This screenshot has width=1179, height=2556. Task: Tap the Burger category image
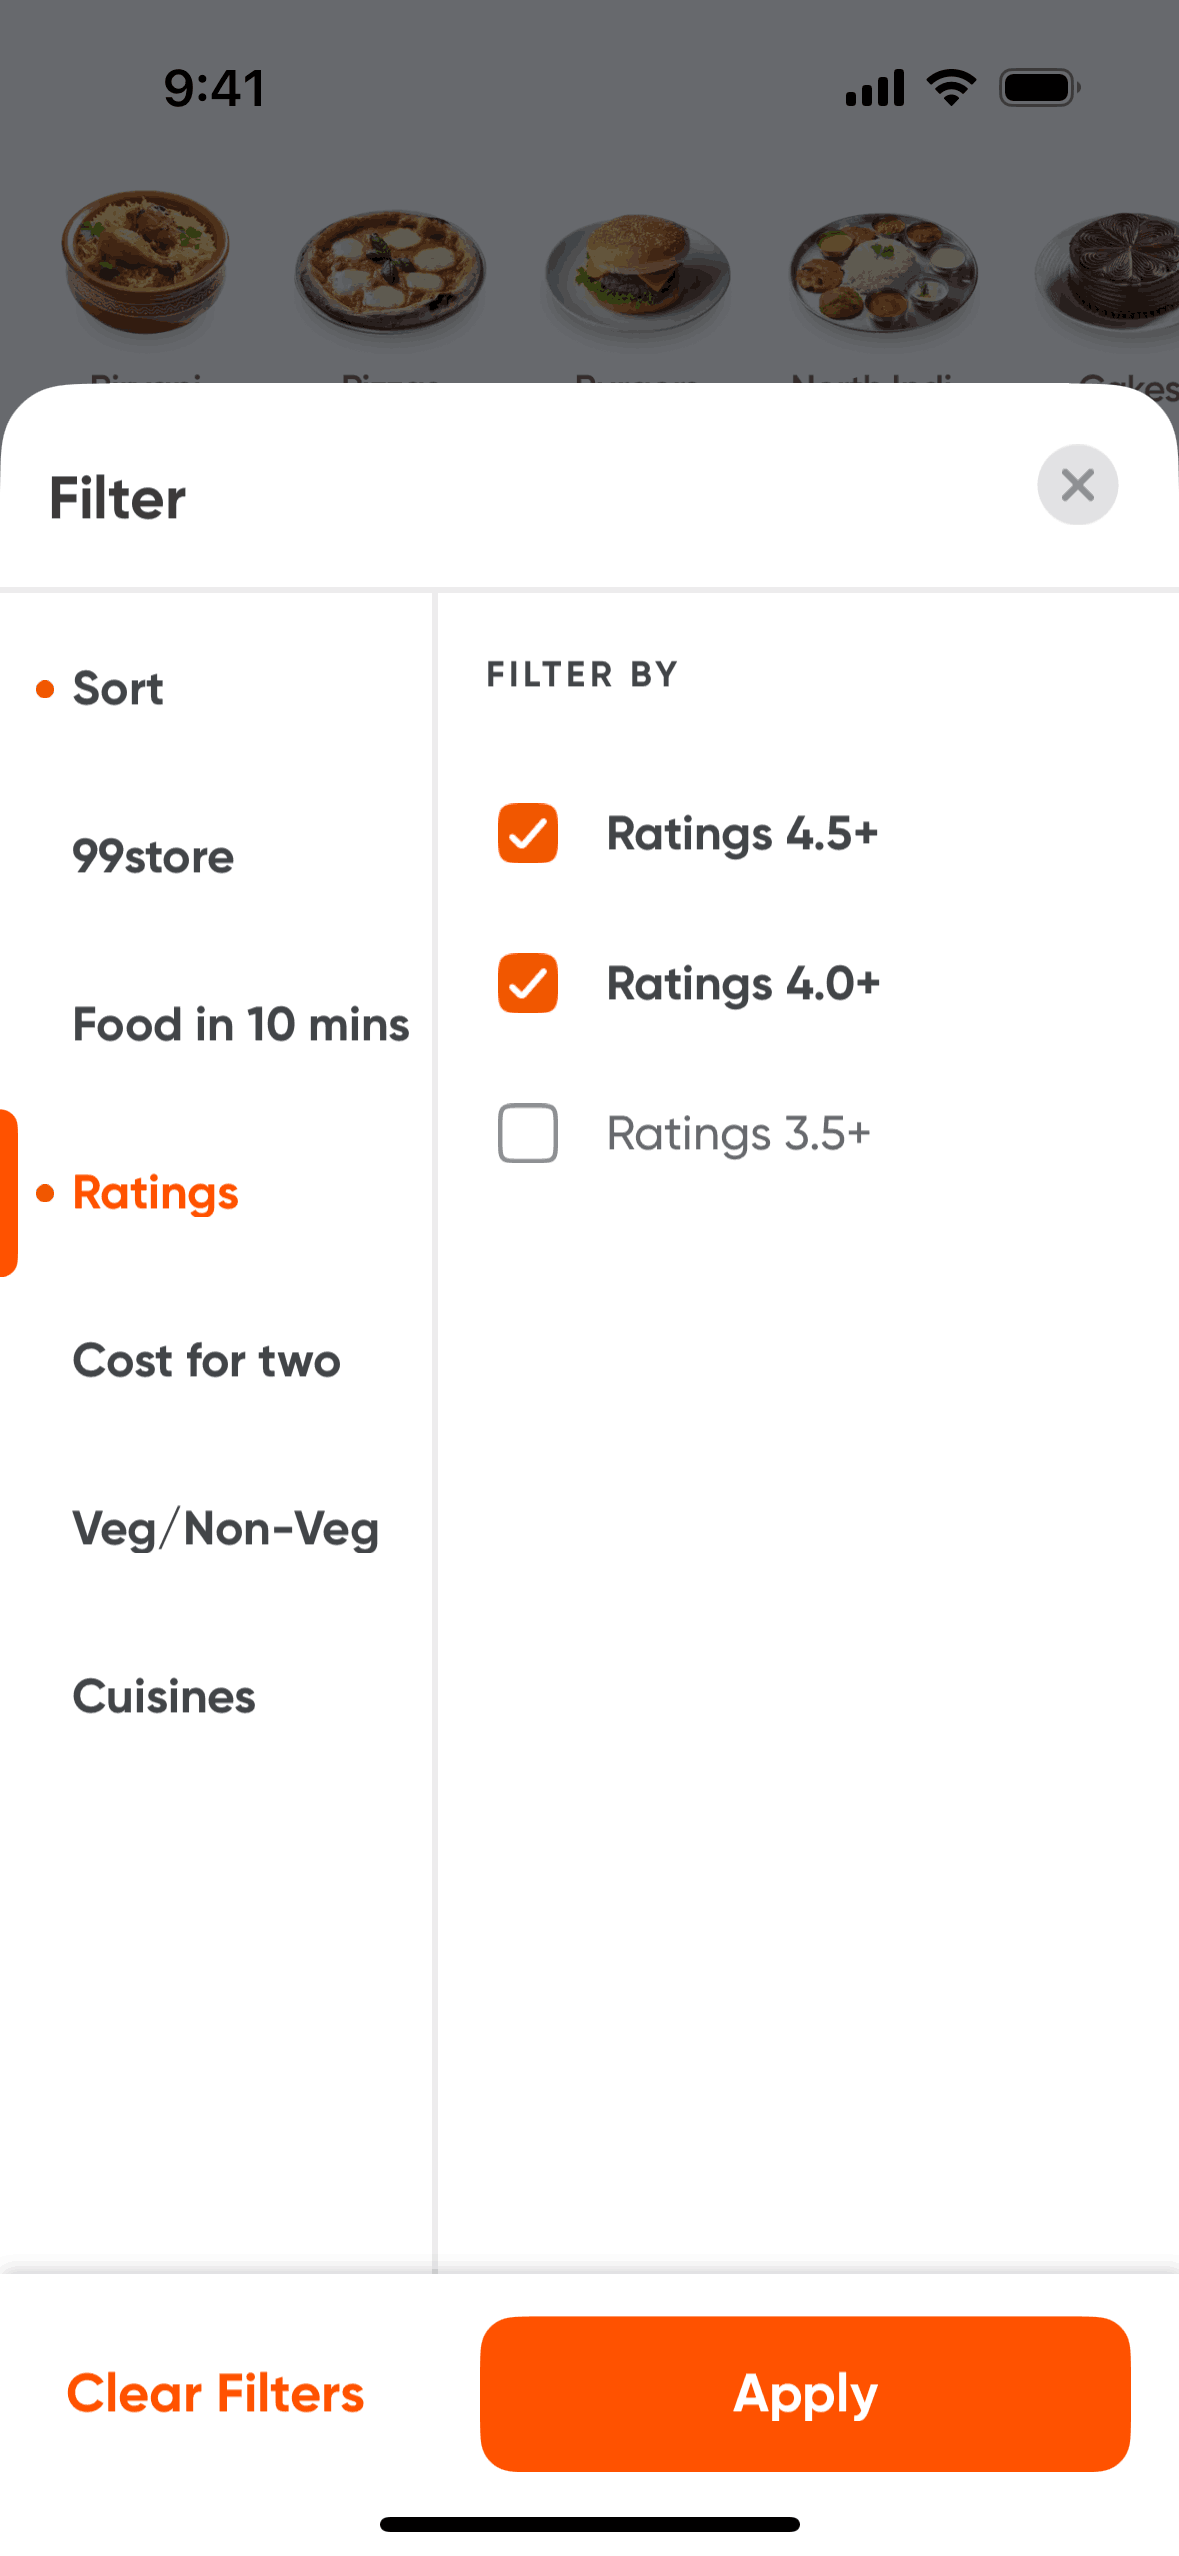pos(637,266)
